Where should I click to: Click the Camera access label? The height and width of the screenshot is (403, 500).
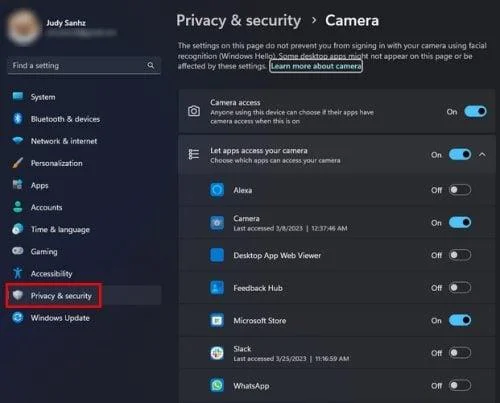tap(235, 102)
